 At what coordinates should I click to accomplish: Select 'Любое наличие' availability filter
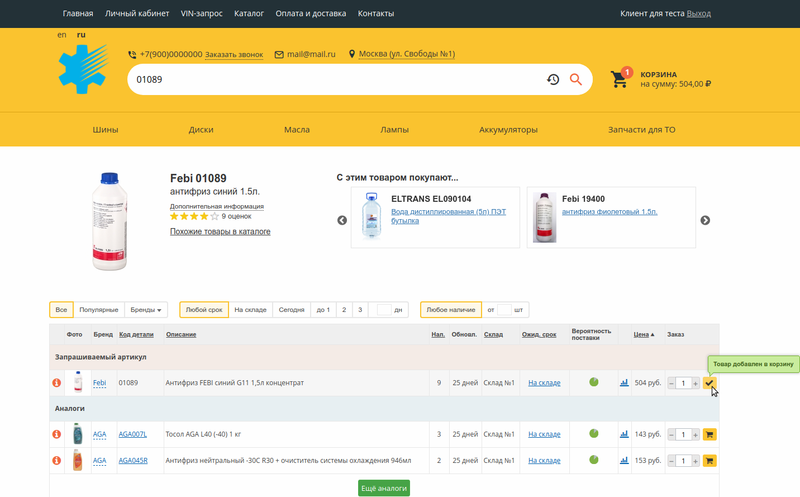pos(451,310)
